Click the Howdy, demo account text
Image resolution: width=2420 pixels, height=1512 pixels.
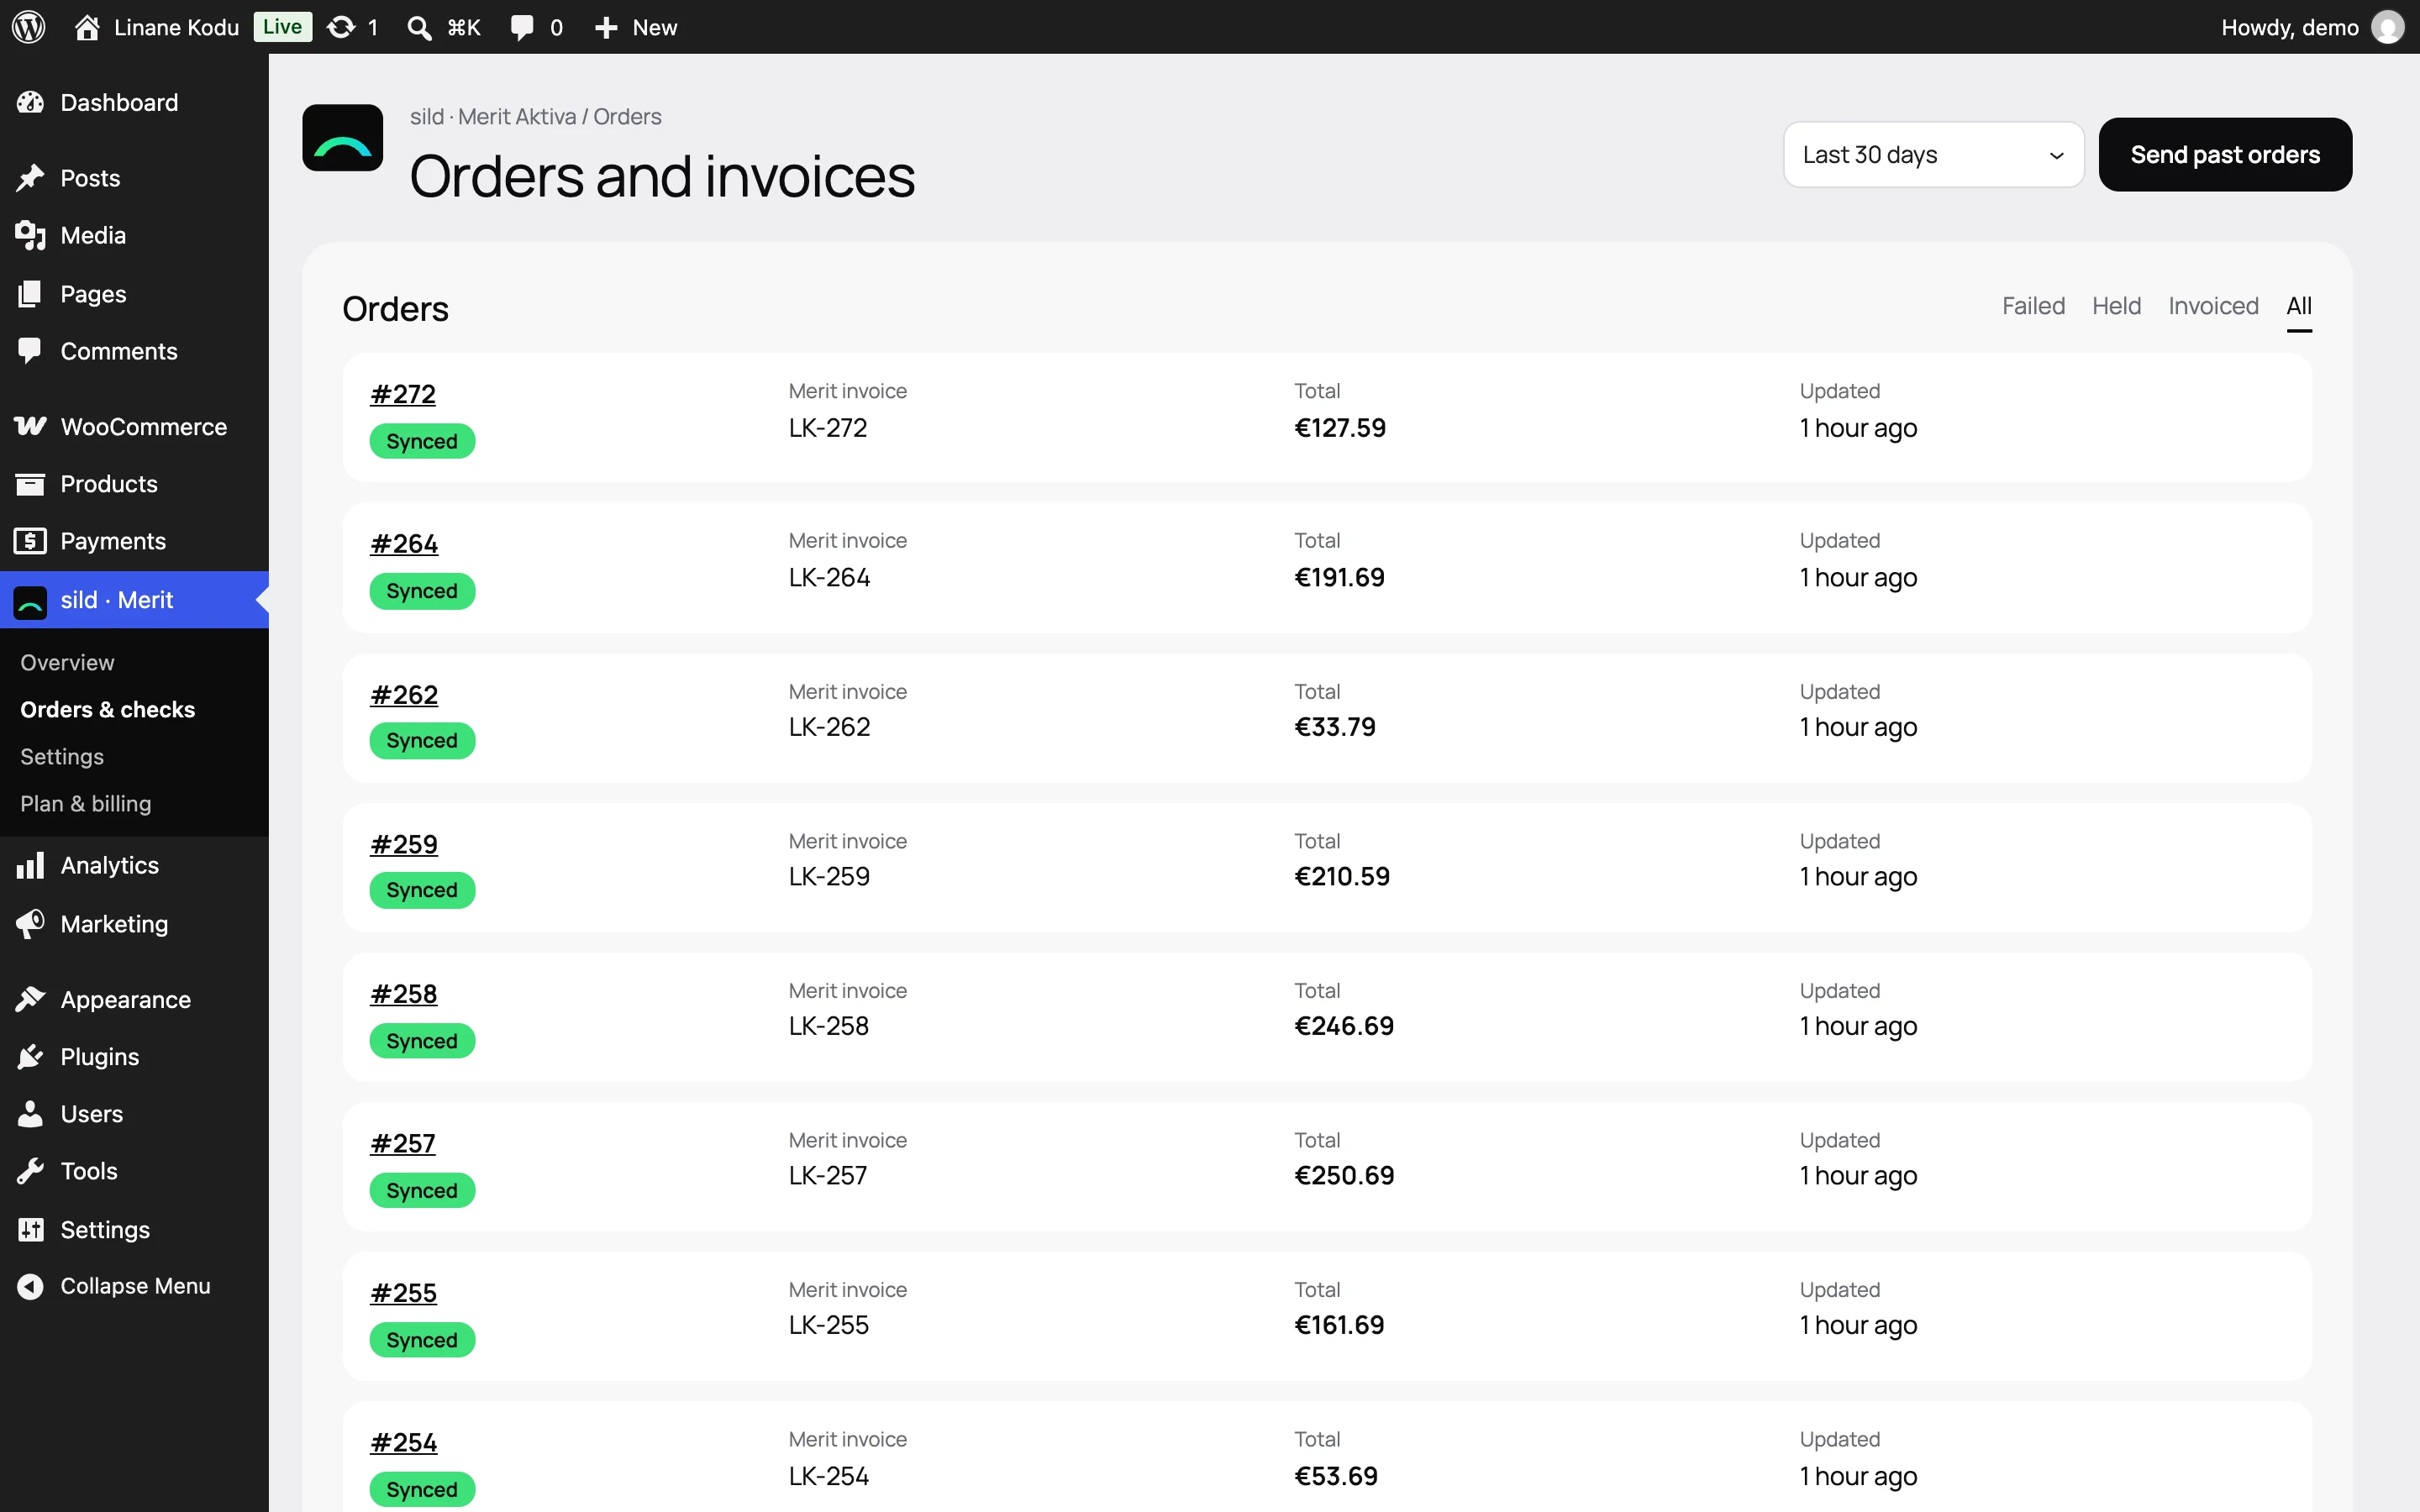2289,27
